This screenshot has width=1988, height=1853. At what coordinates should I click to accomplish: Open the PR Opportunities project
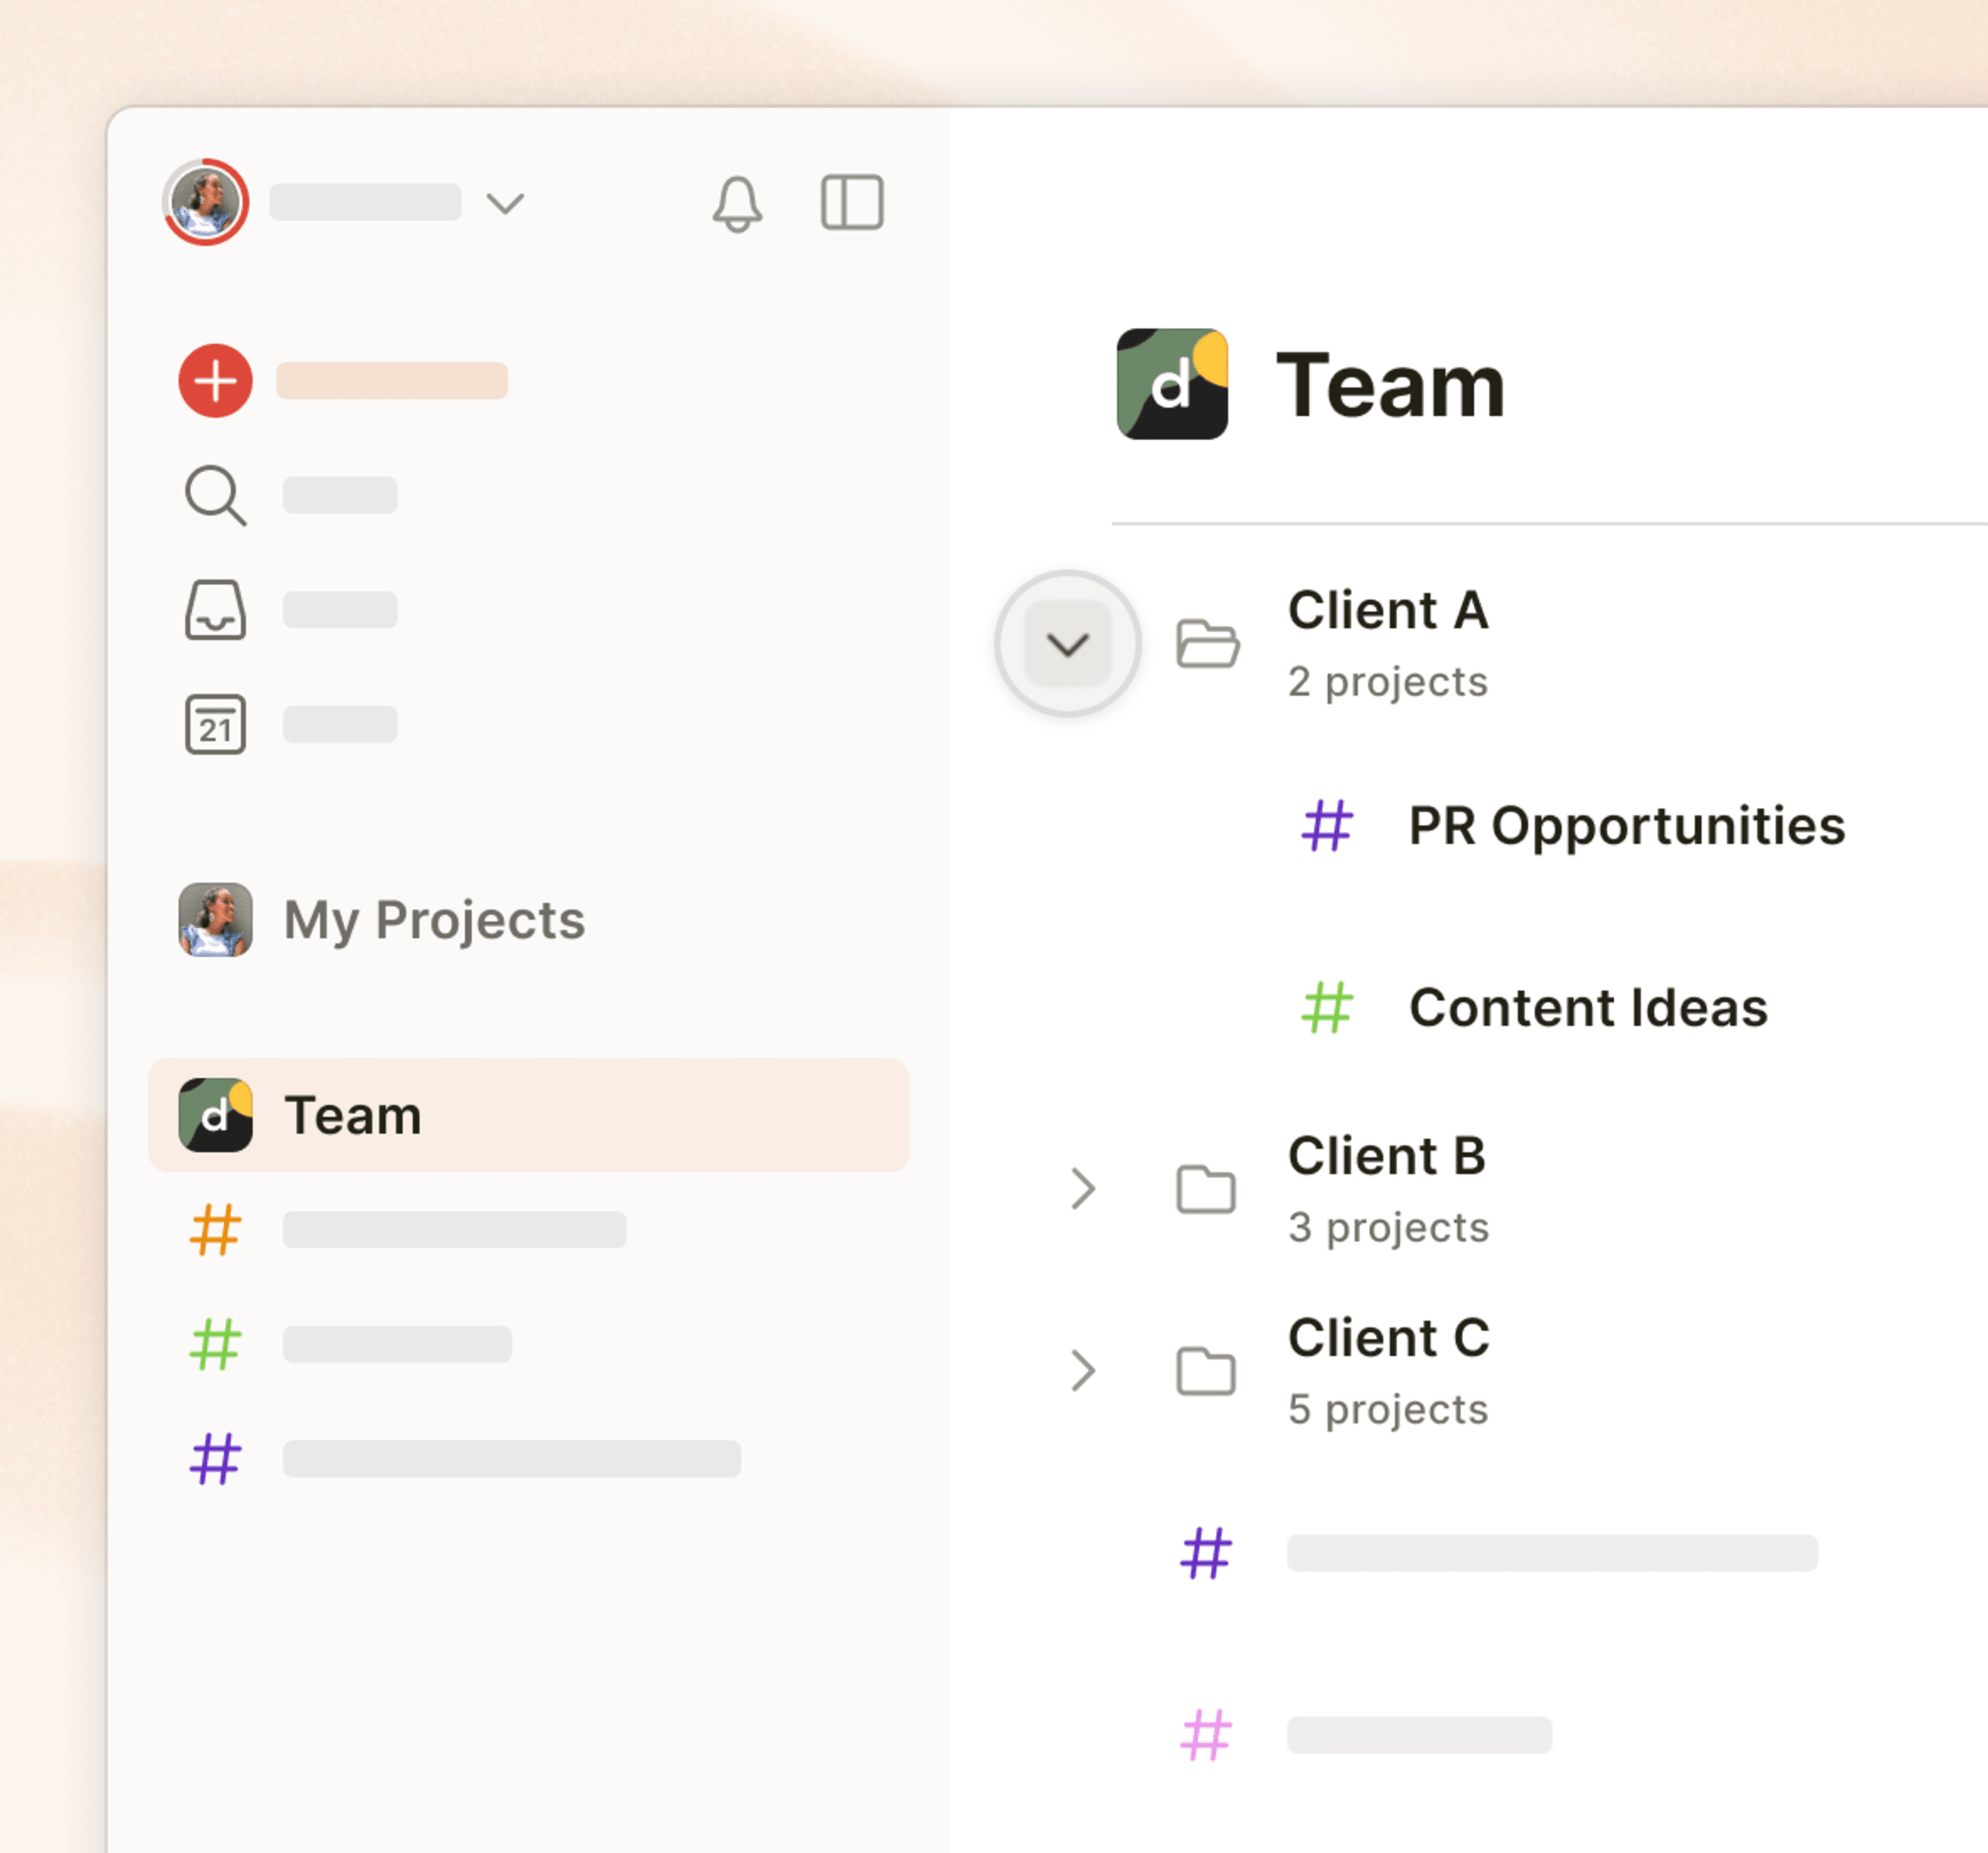(x=1627, y=826)
